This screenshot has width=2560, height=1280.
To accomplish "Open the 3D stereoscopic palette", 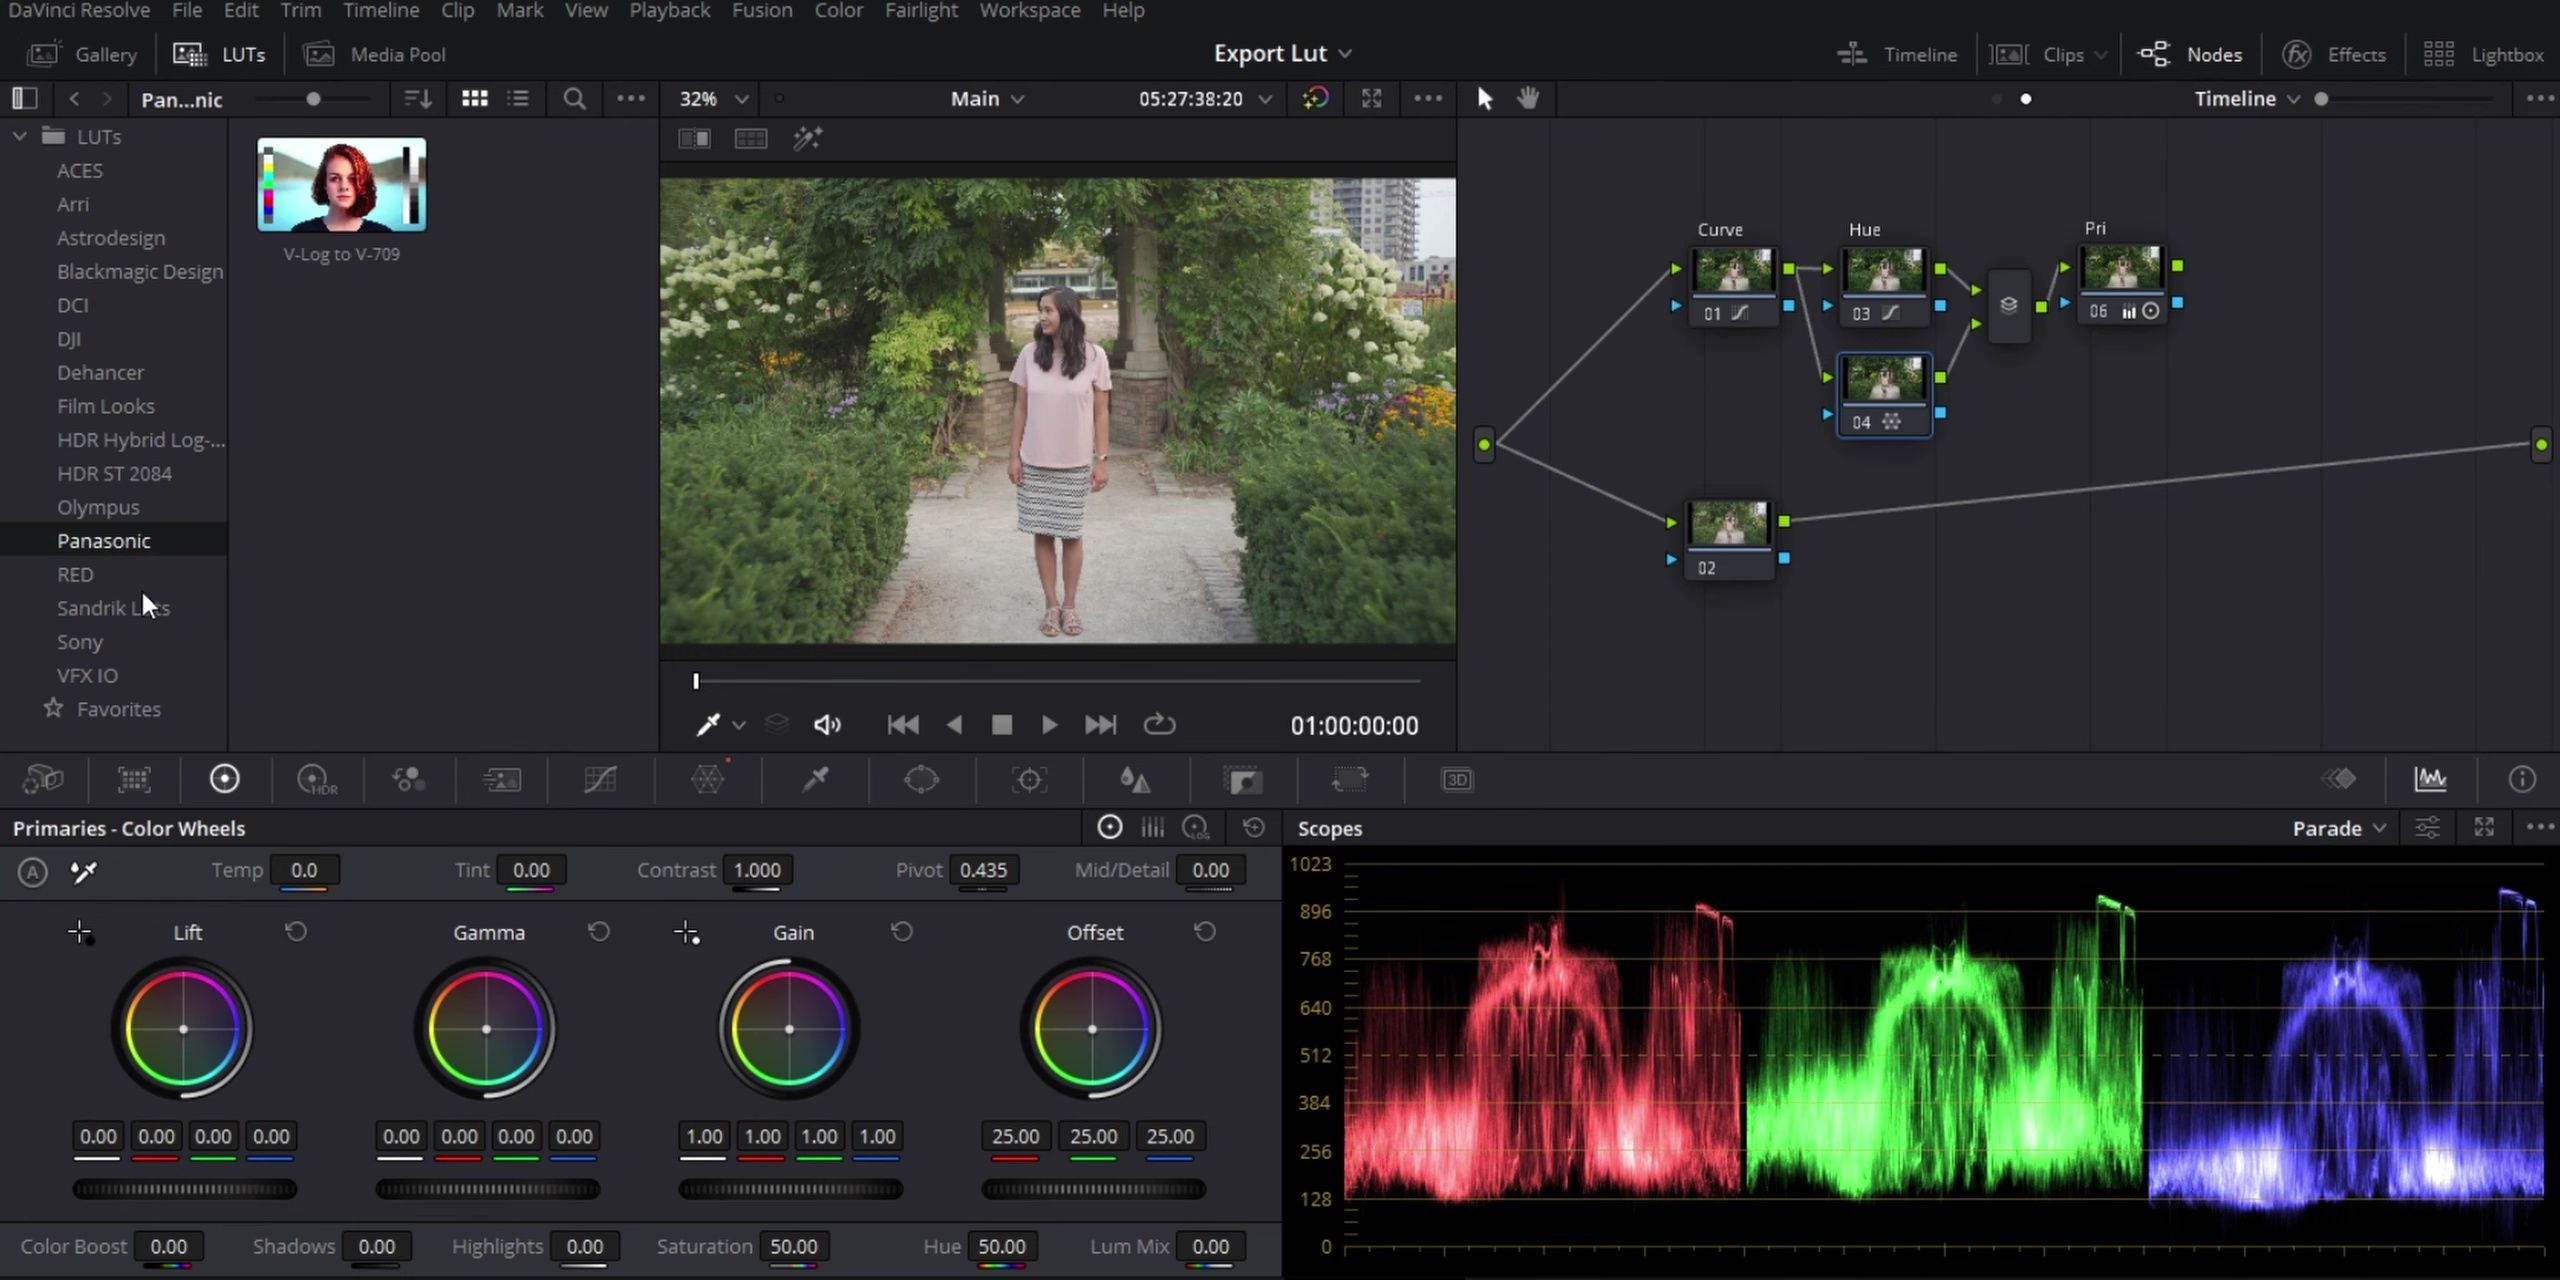I will click(1457, 779).
